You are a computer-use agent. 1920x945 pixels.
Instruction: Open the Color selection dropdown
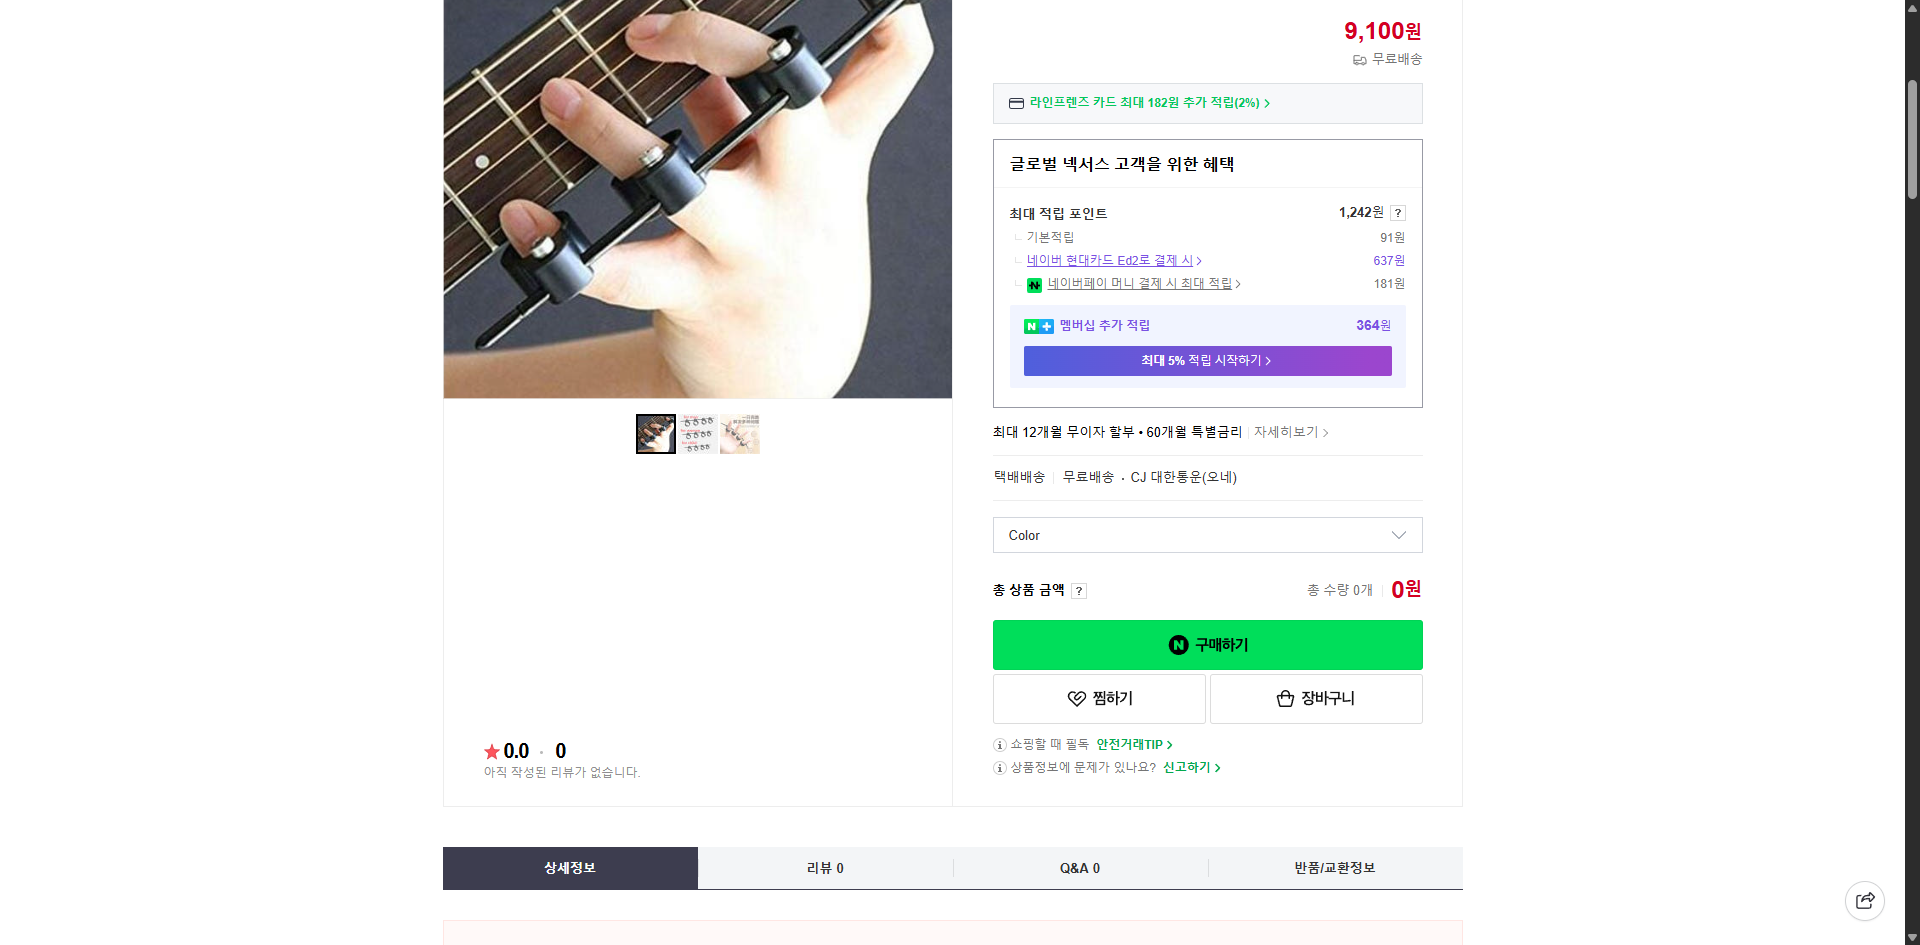(1206, 535)
